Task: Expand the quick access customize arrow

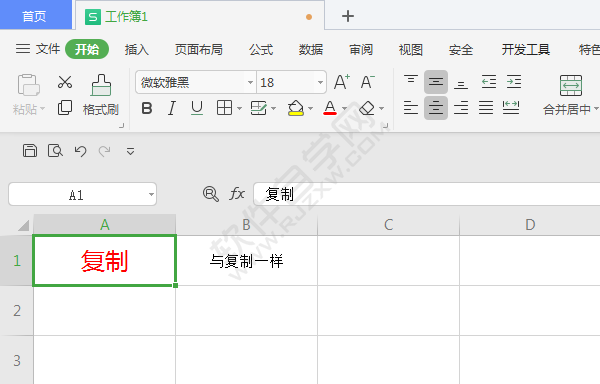Action: pos(130,151)
